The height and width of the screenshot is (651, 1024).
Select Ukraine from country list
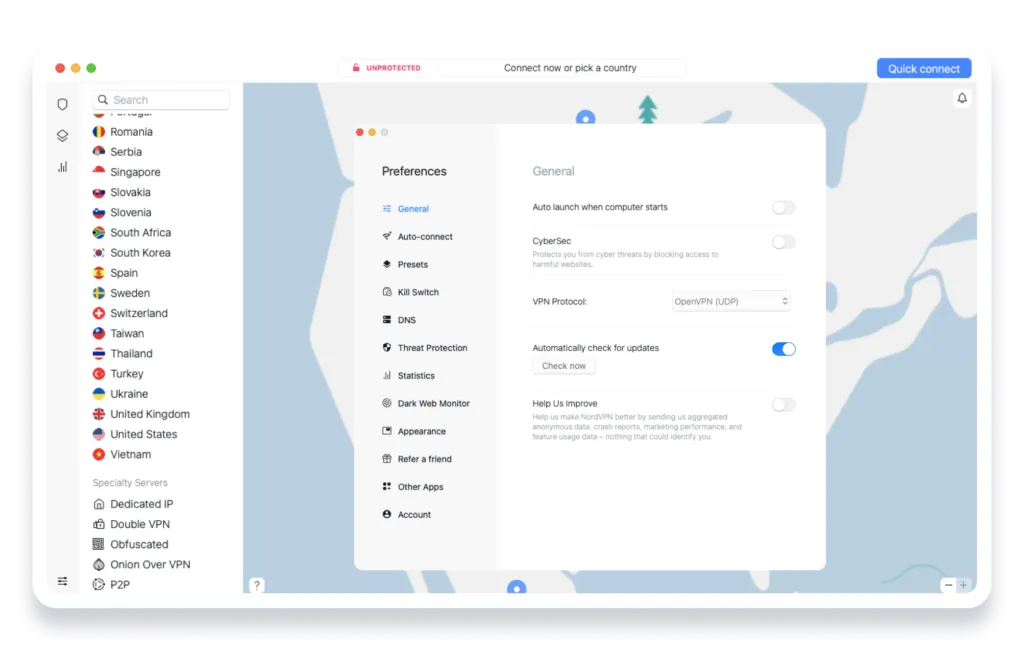tap(129, 394)
